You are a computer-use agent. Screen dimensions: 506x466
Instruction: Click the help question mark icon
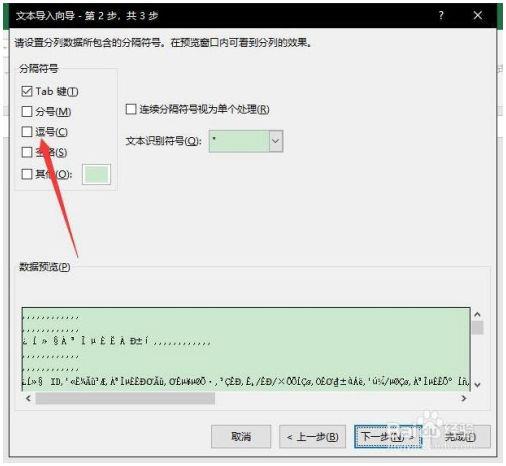(441, 15)
